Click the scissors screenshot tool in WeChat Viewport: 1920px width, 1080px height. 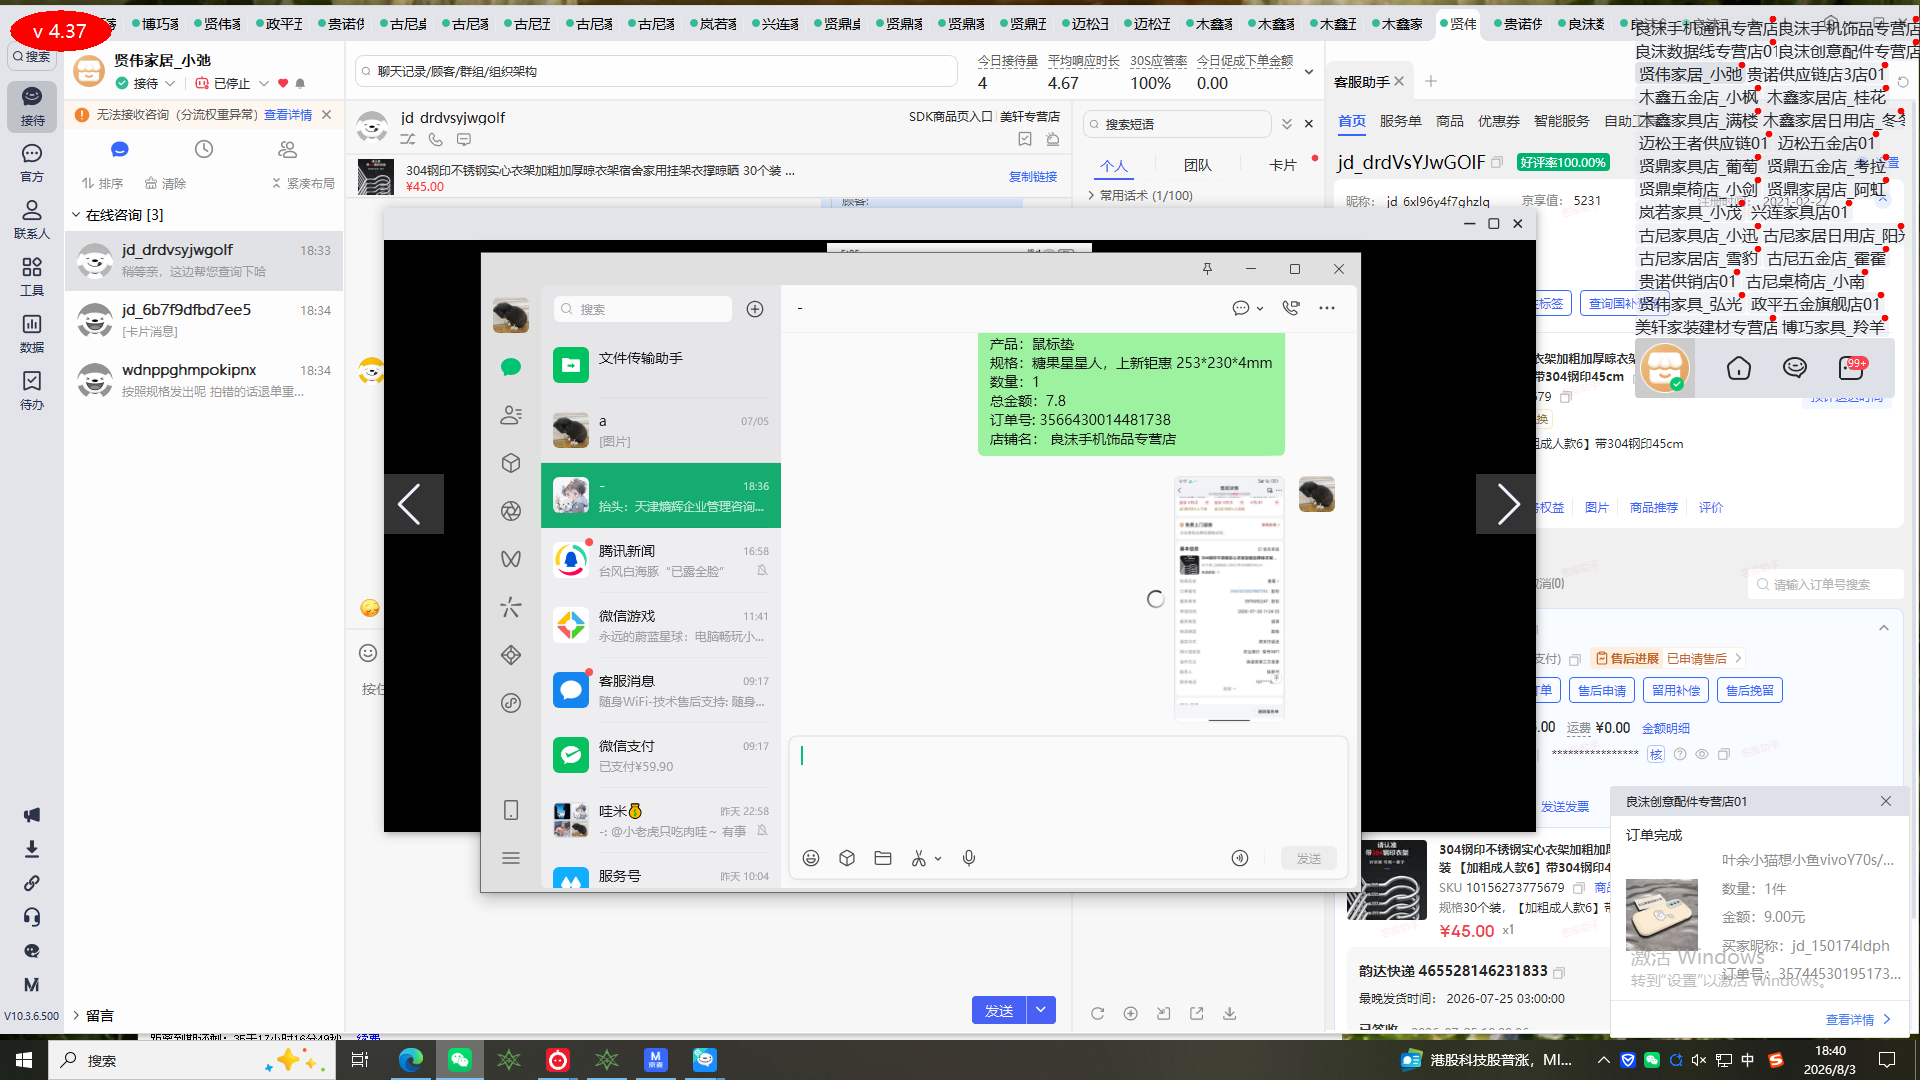[x=919, y=858]
